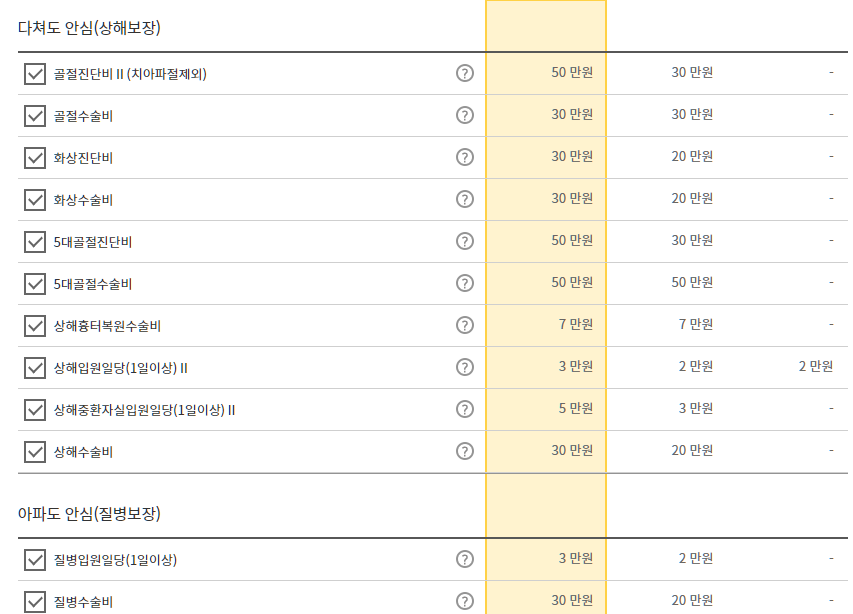Open help for 상해중환자실입원일당

pyautogui.click(x=465, y=409)
